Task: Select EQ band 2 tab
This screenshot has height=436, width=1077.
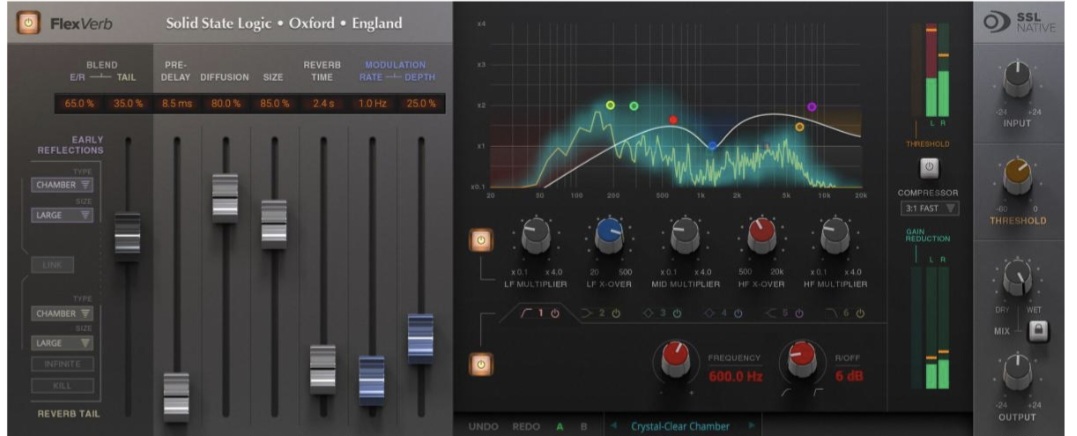Action: click(602, 313)
